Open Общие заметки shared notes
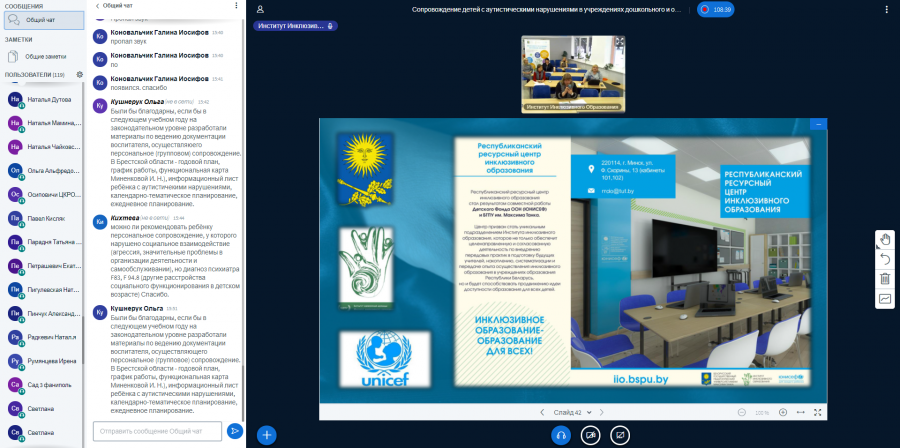Viewport: 900px width, 448px height. point(44,57)
